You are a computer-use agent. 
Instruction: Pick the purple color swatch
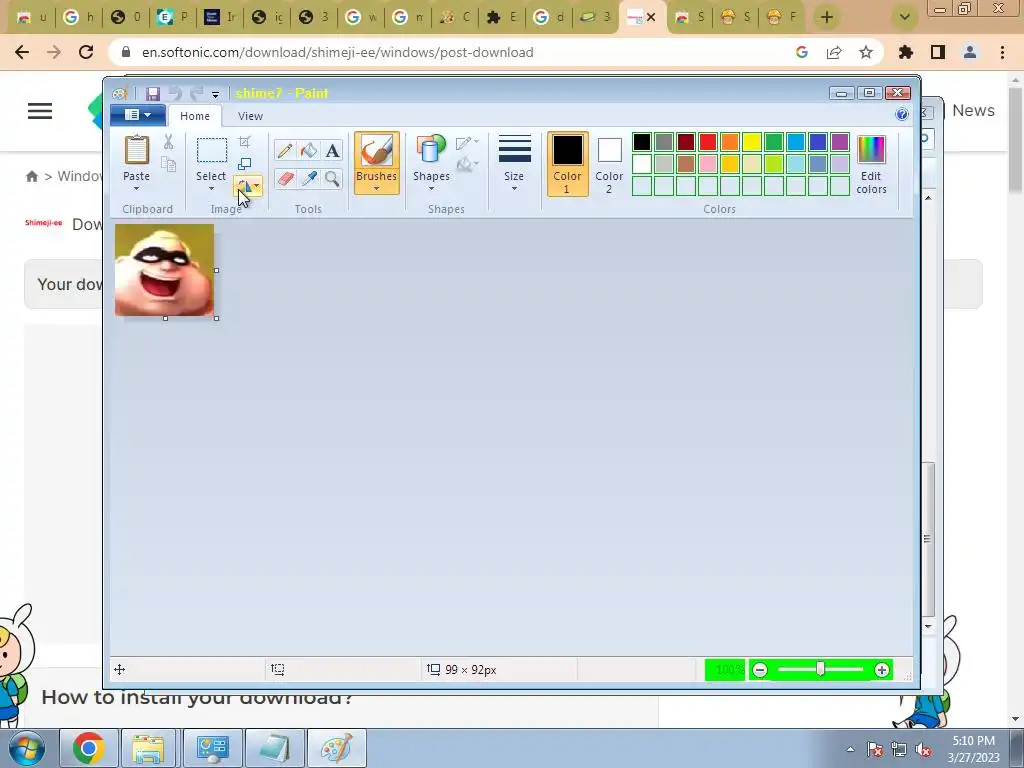840,142
